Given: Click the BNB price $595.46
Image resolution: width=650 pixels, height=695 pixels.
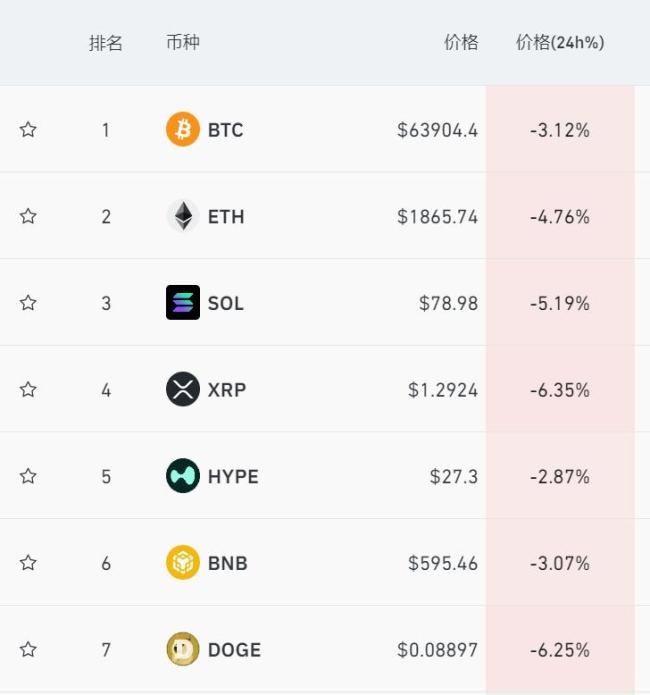Looking at the screenshot, I should coord(443,563).
